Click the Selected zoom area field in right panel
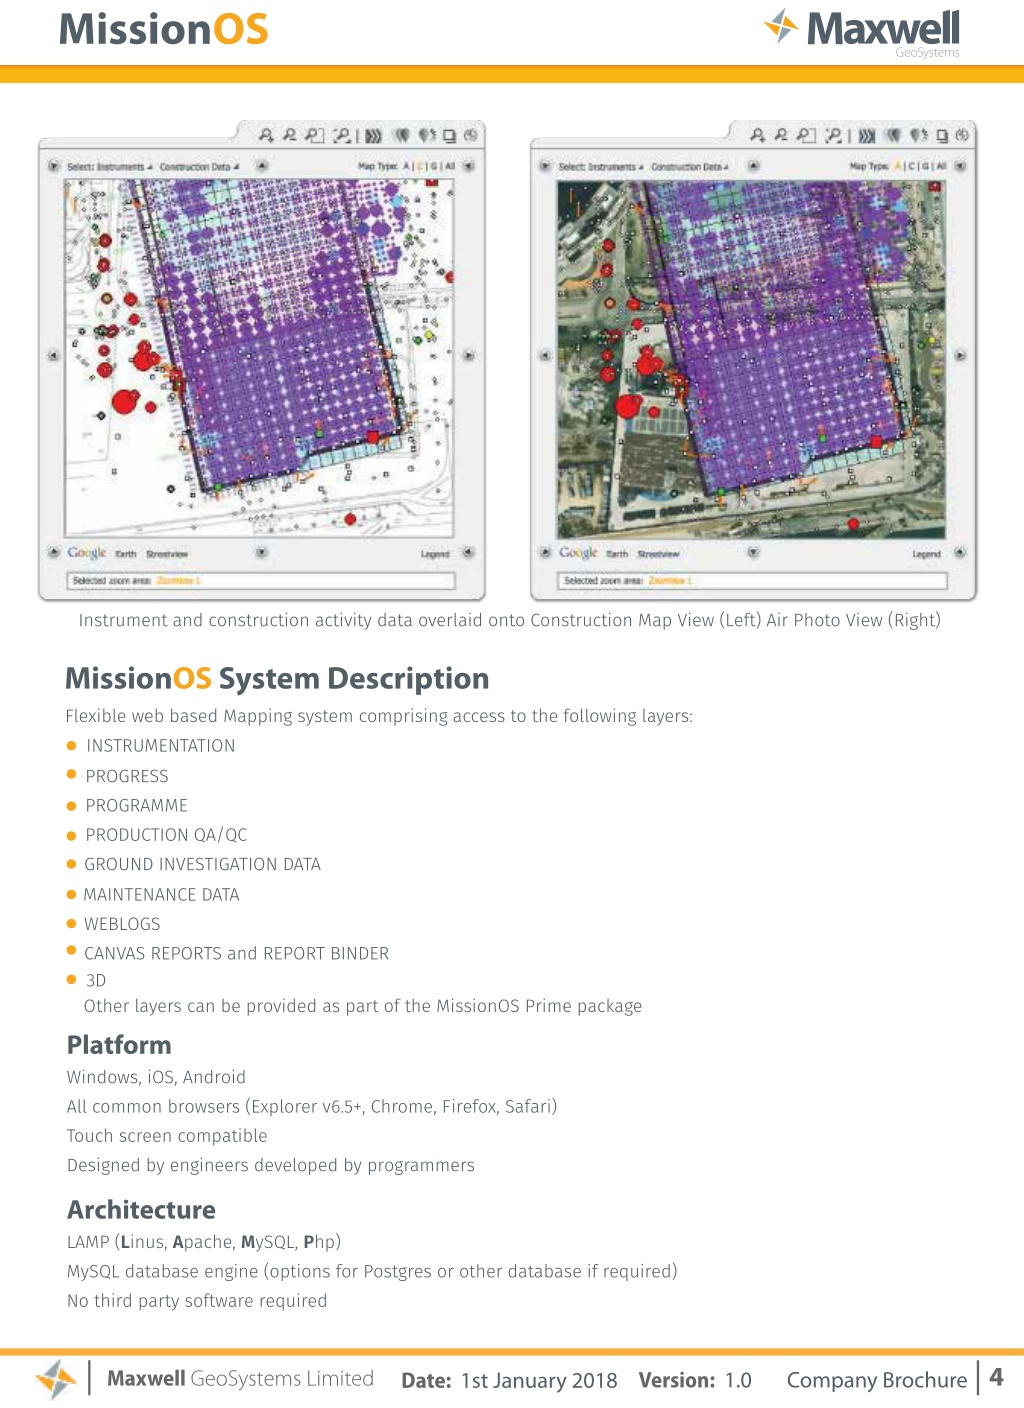Viewport: 1024px width, 1408px height. [752, 580]
